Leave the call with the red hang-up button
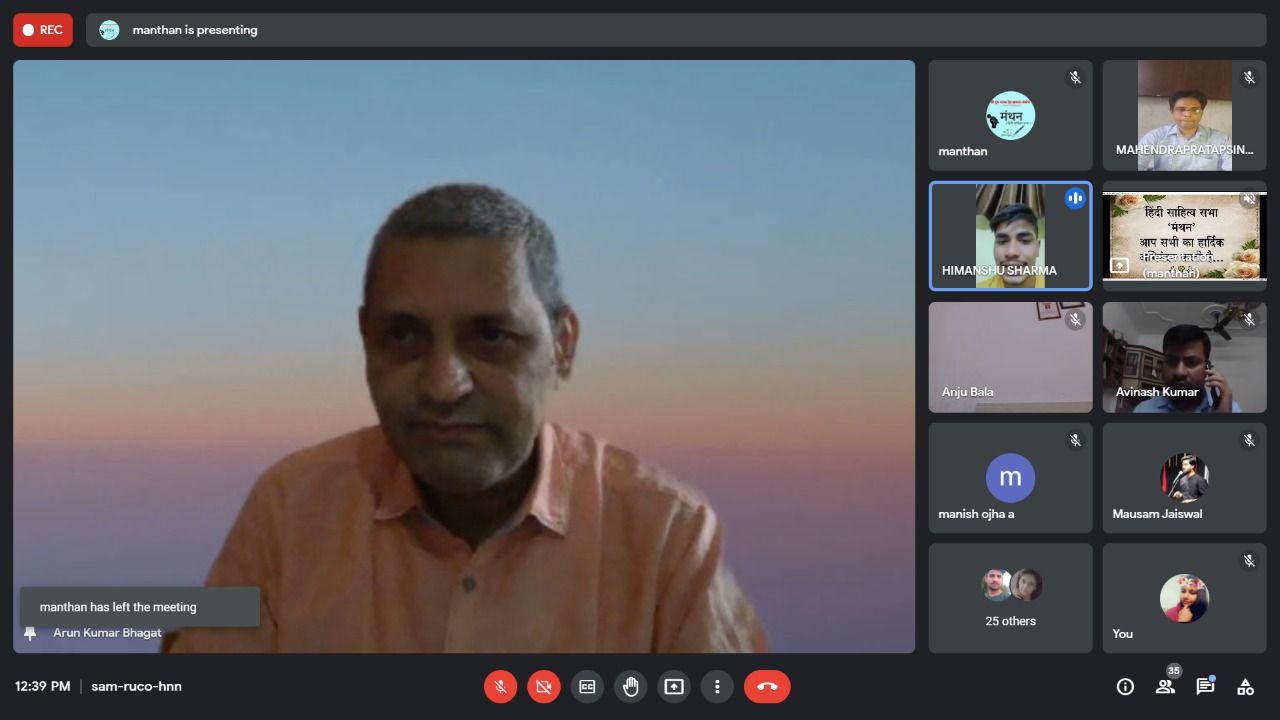1280x720 pixels. (x=767, y=687)
